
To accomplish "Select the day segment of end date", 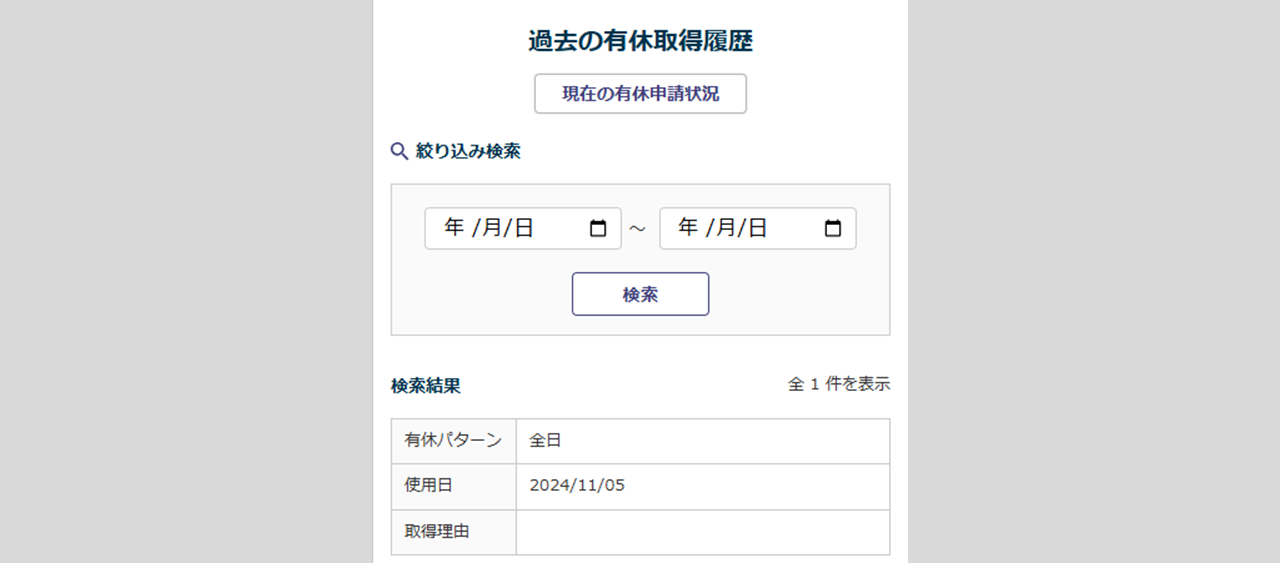I will tap(757, 229).
